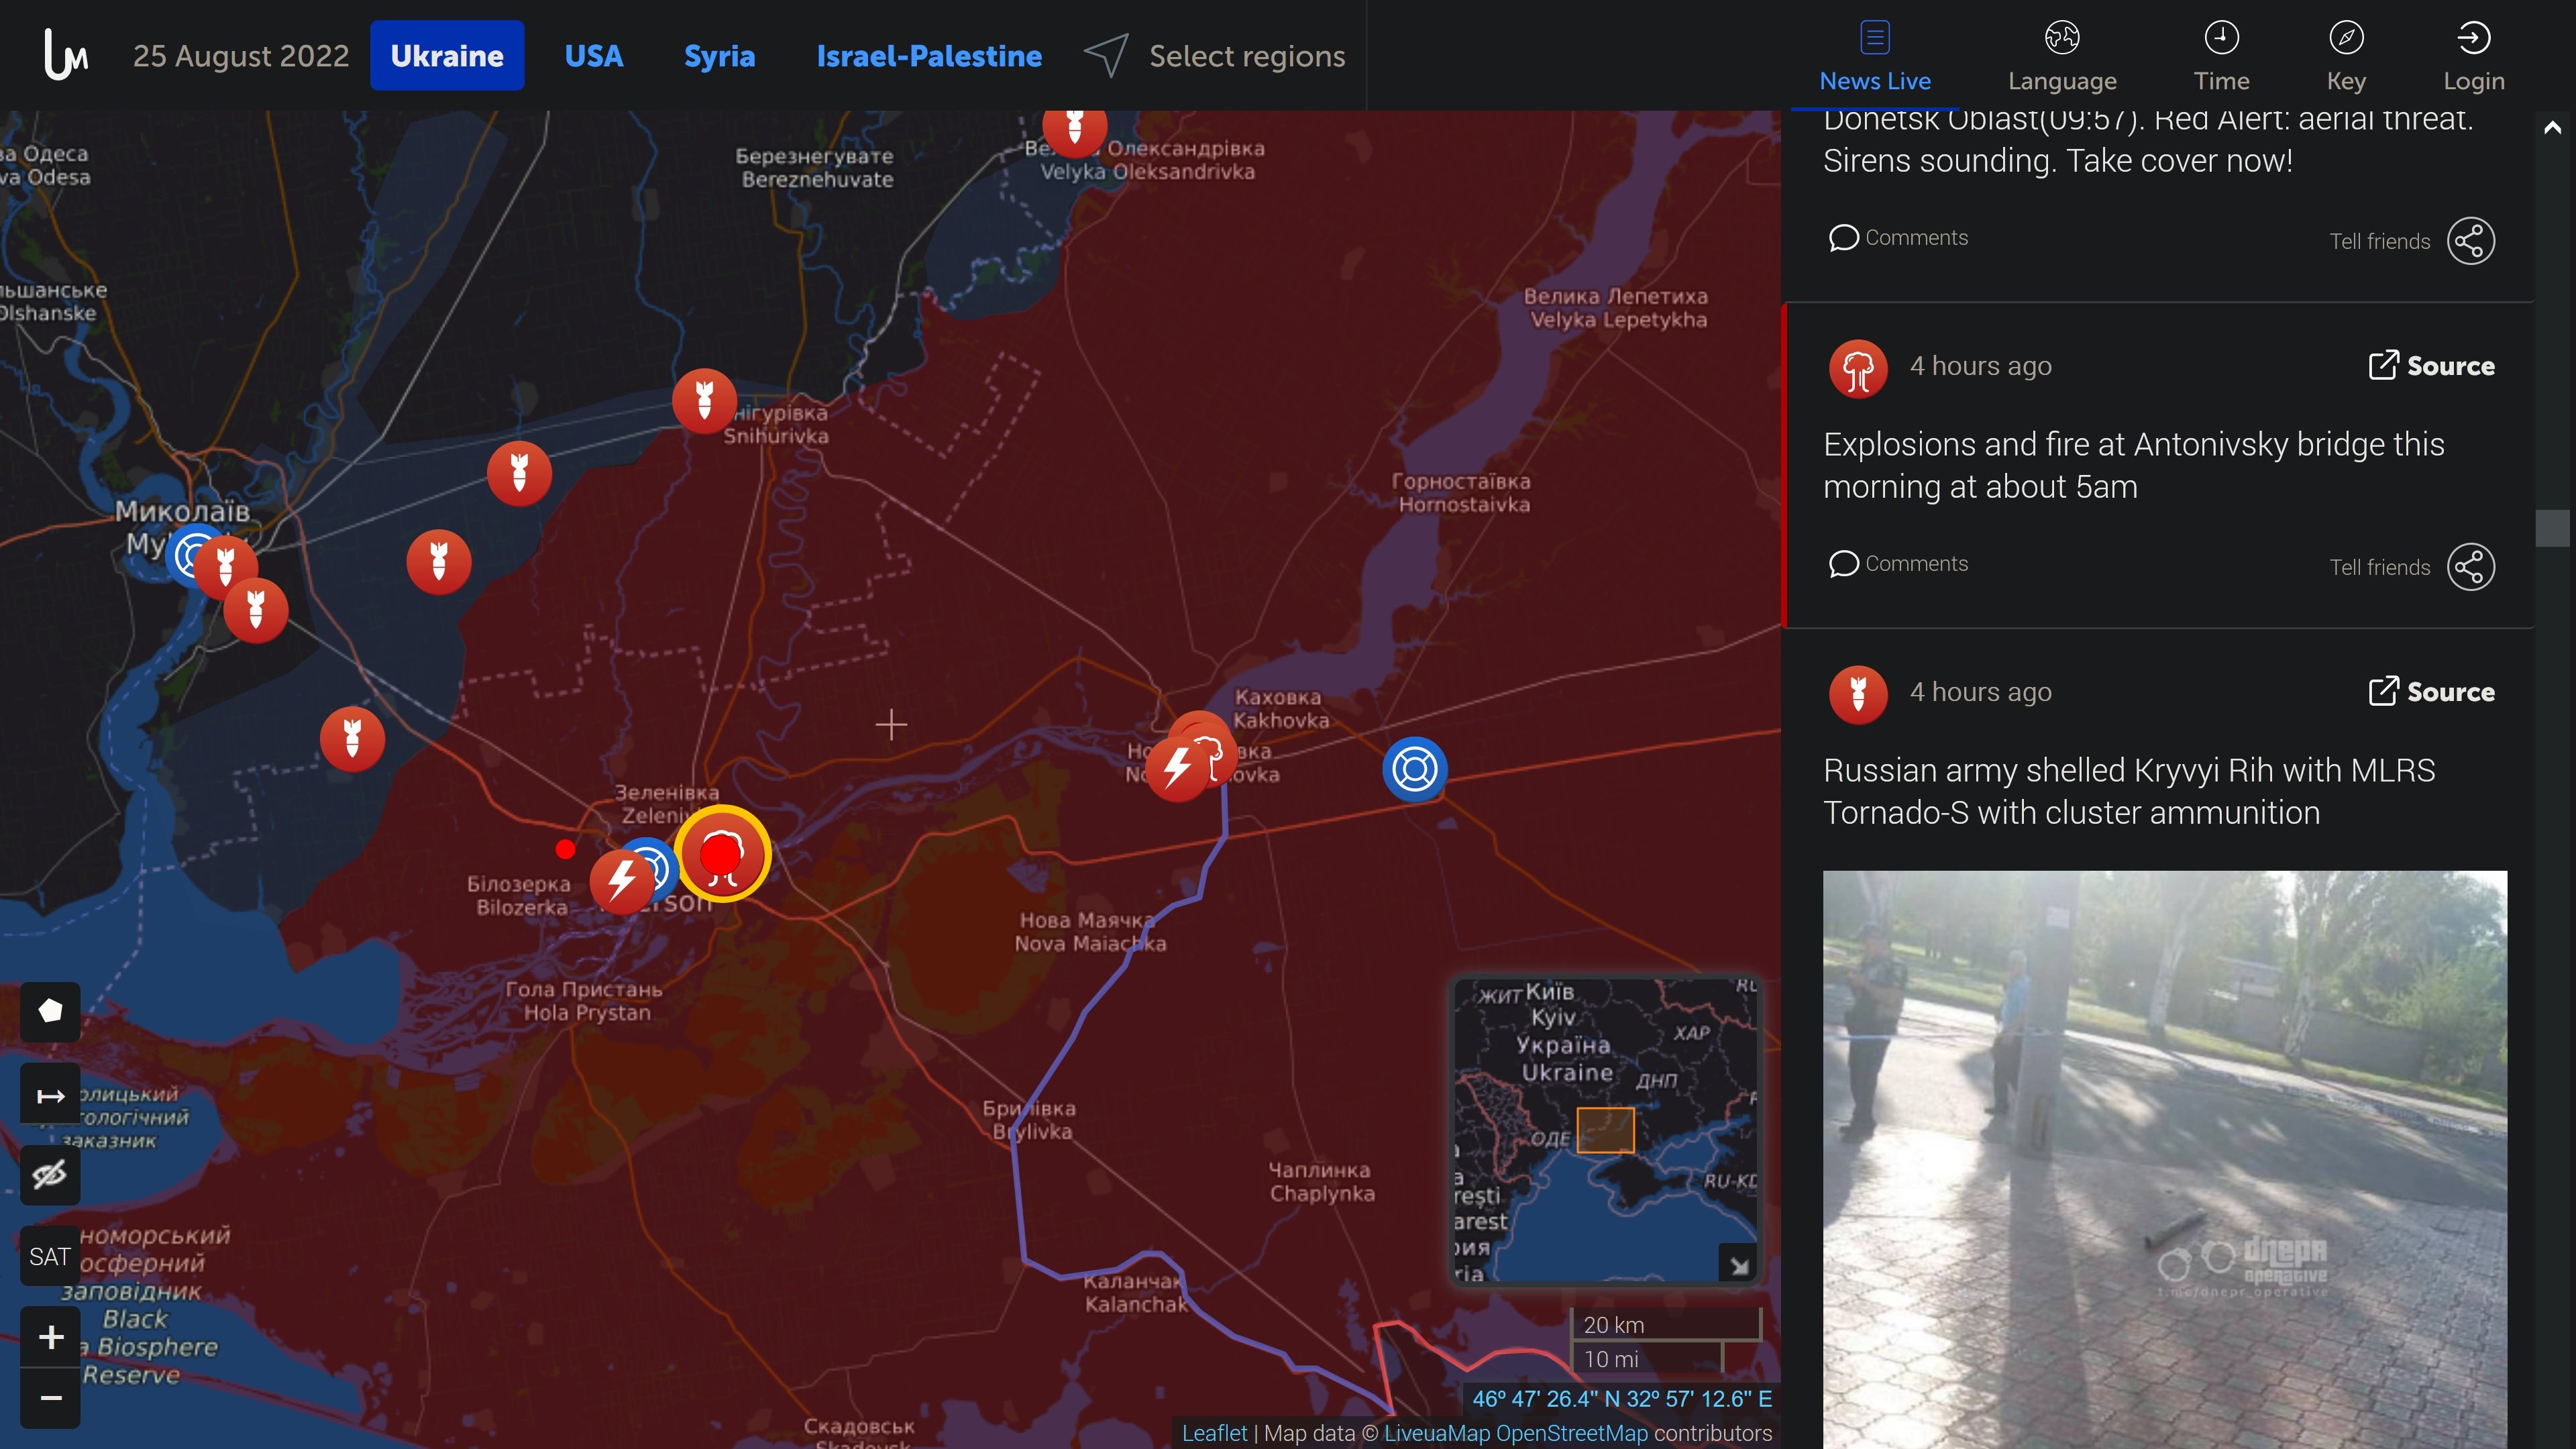Click the lightning marker at Nova Kakhovka
The width and height of the screenshot is (2576, 1449).
coord(1177,768)
